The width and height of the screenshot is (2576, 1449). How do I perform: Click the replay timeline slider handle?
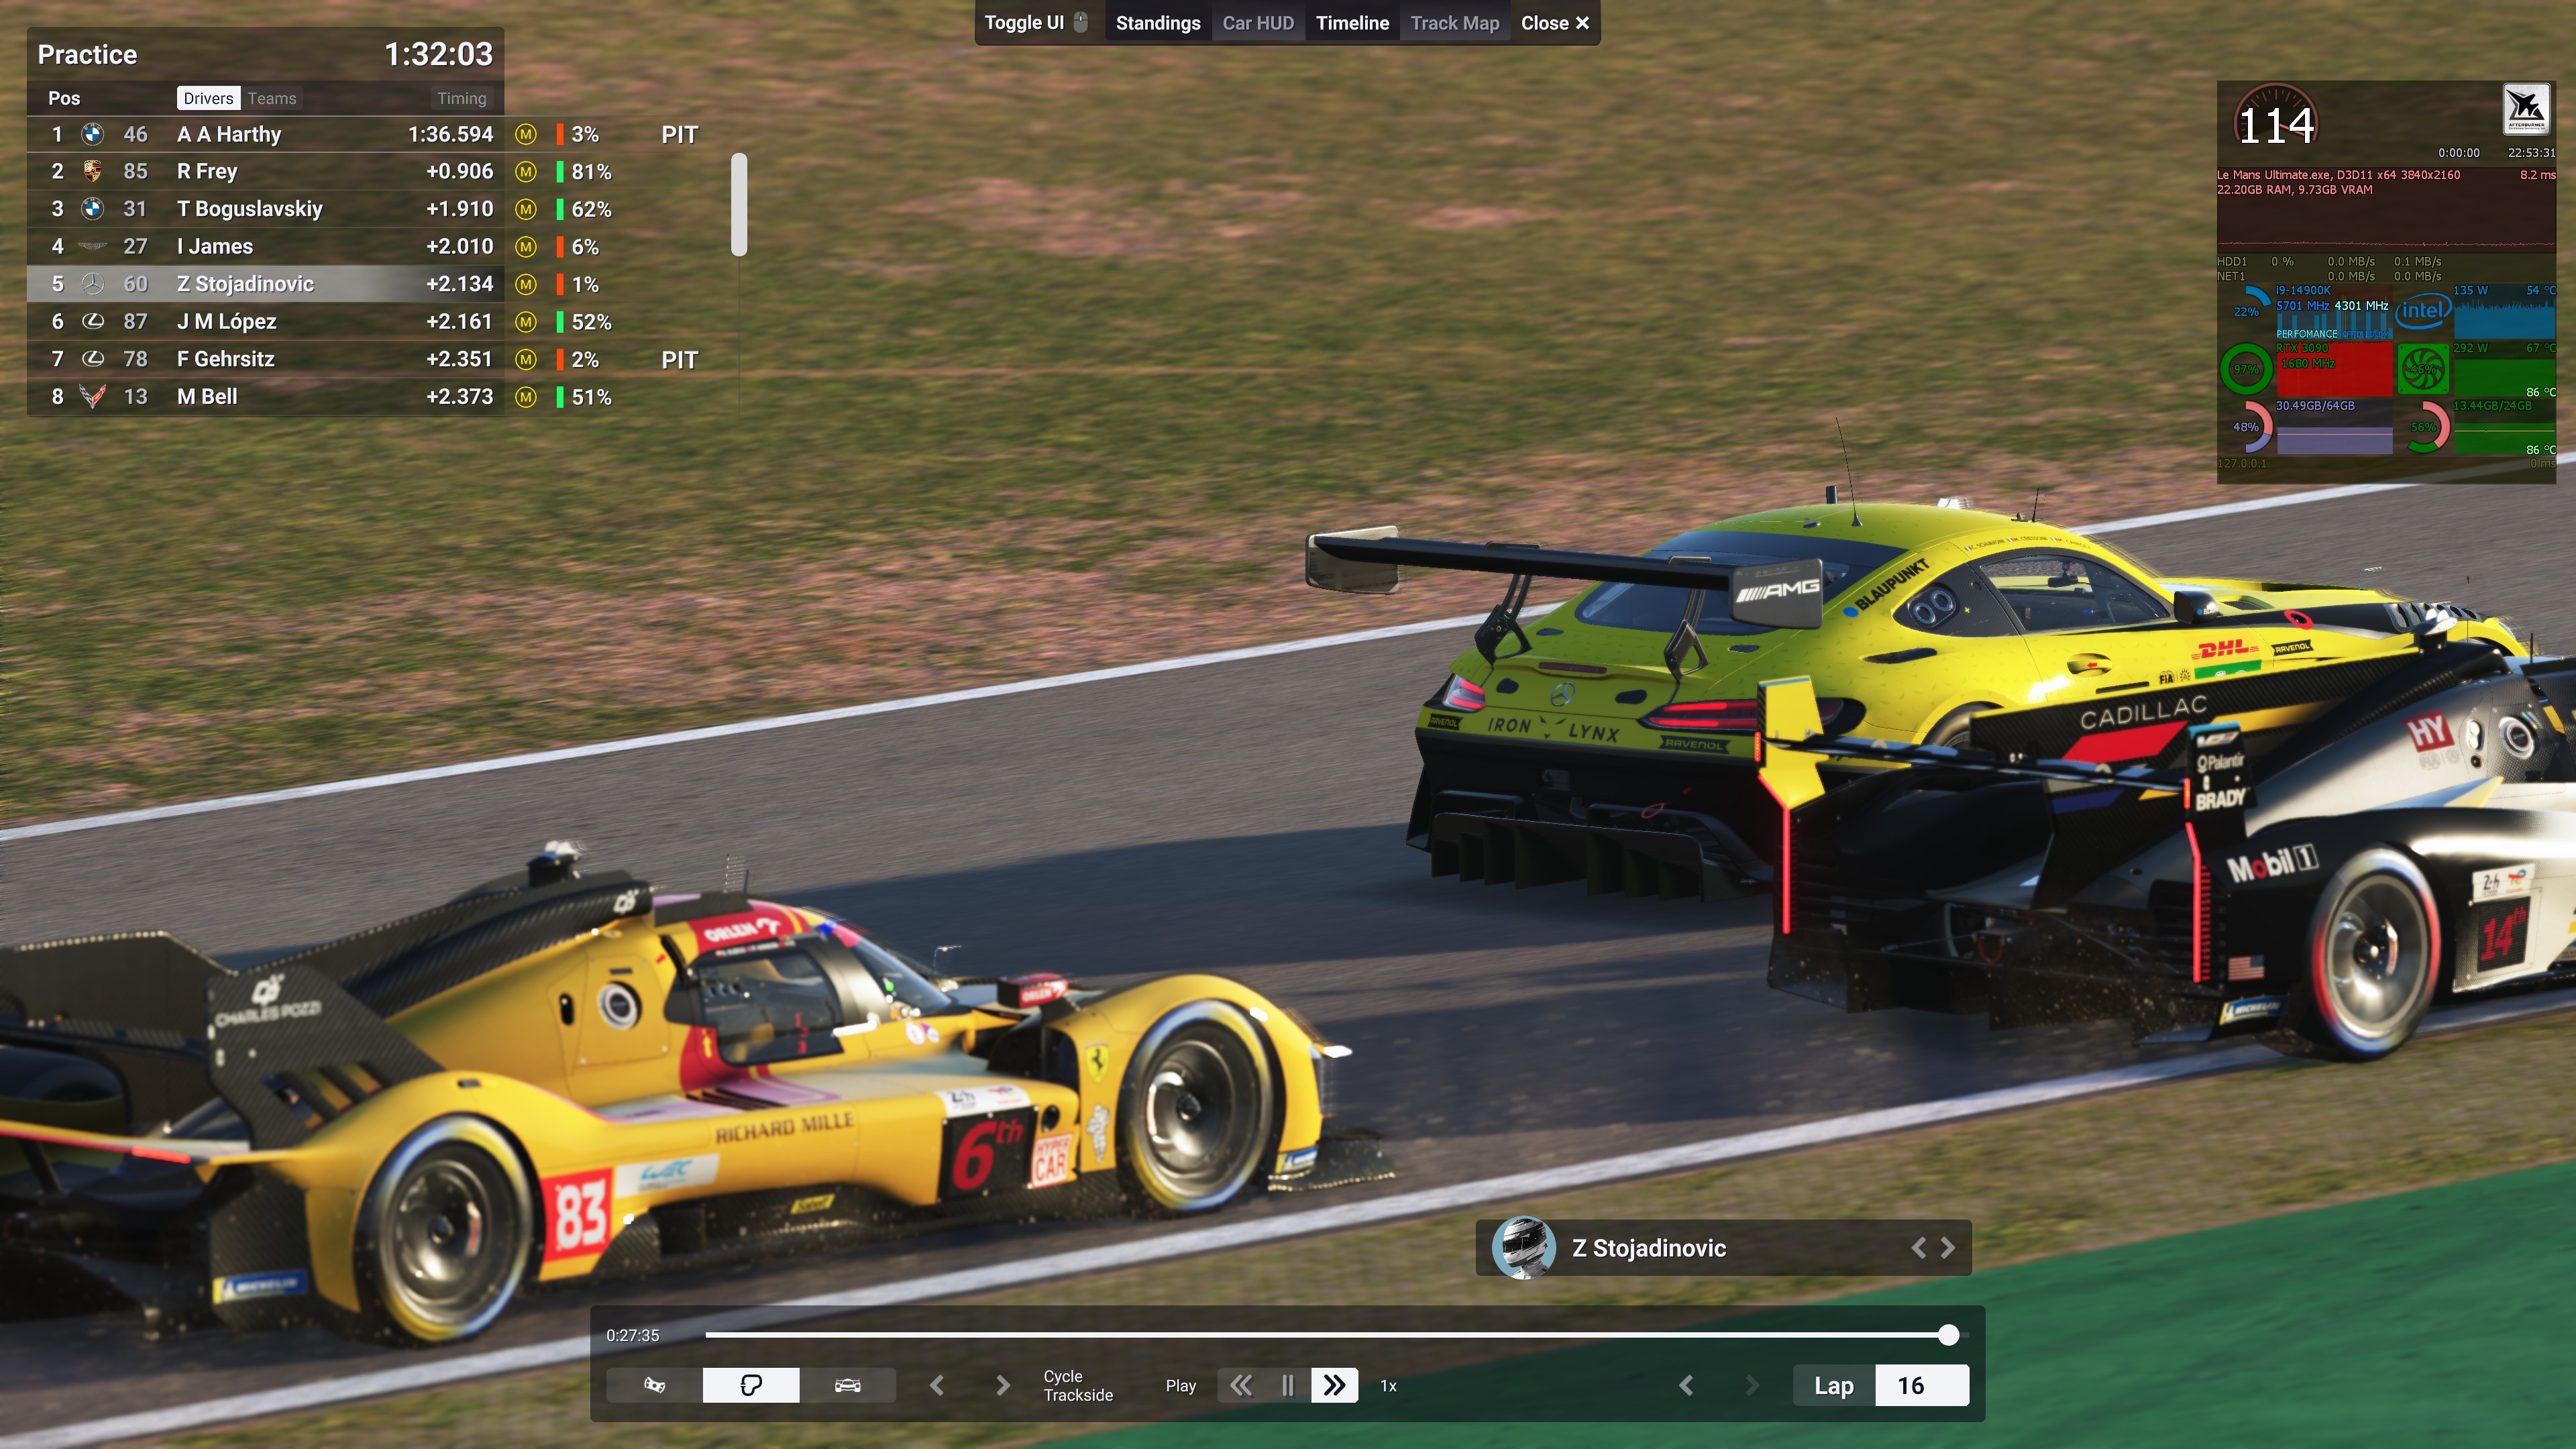[1948, 1335]
